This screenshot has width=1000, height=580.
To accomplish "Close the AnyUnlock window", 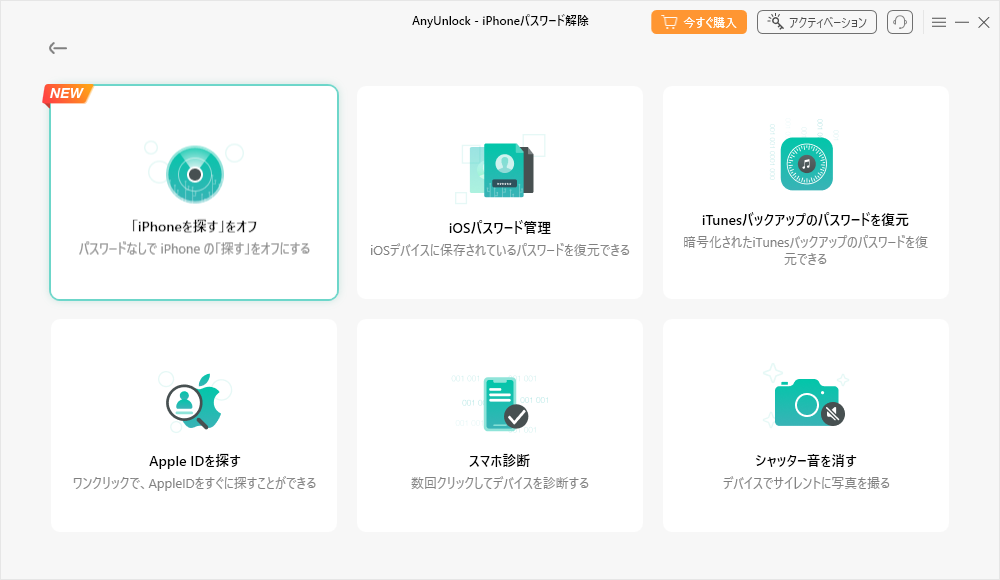I will 983,22.
